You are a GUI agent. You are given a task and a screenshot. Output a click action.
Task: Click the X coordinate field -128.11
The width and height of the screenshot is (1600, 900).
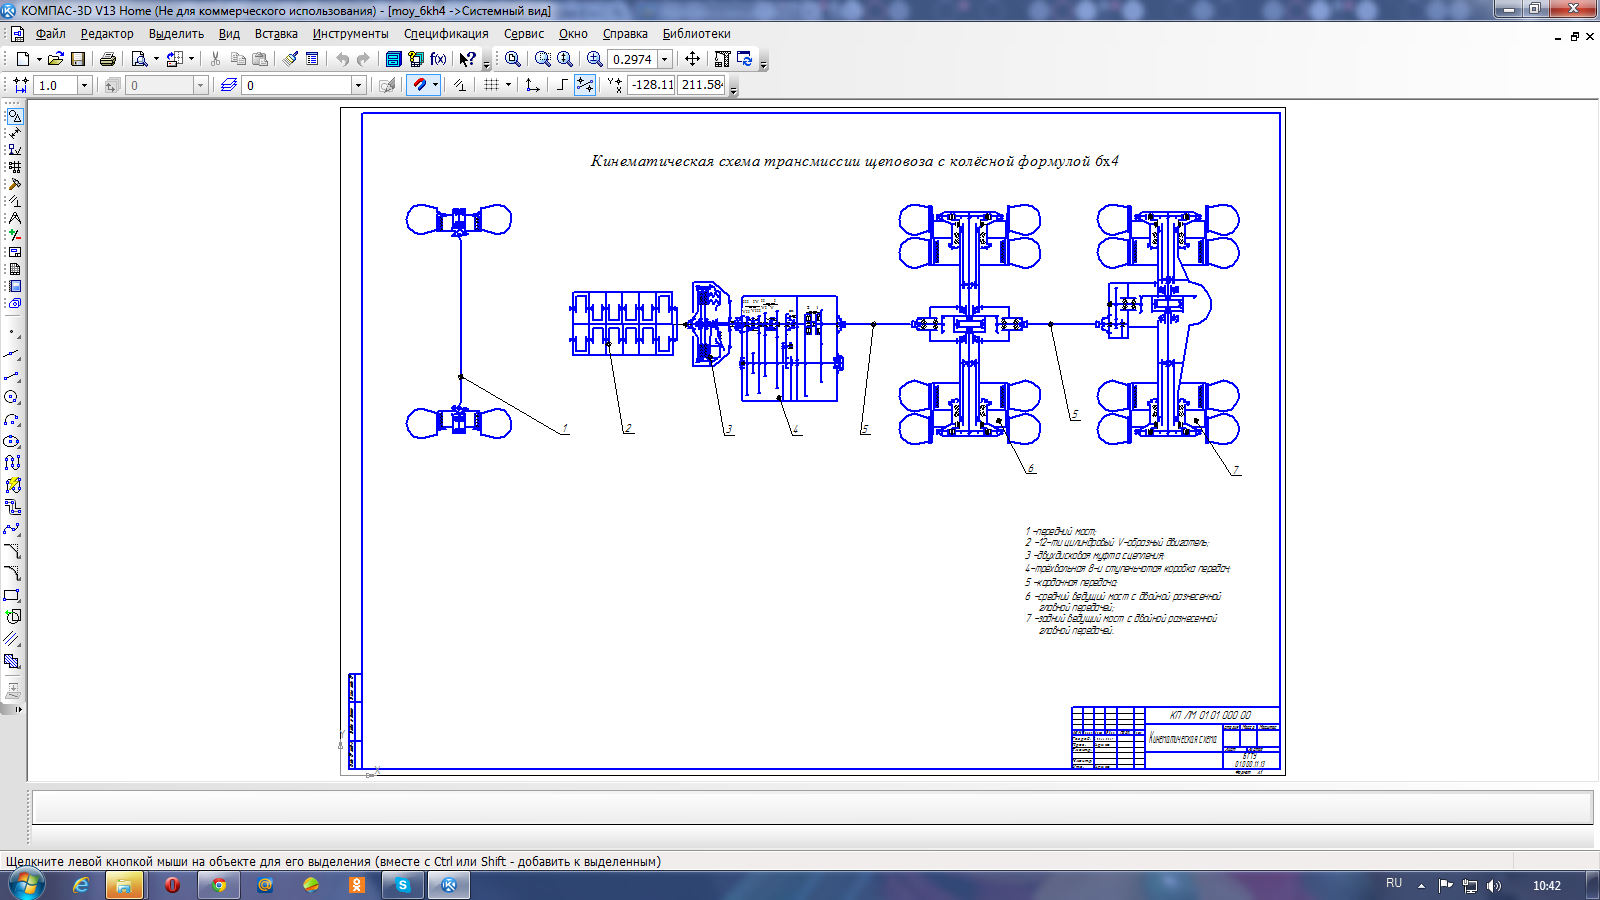652,85
